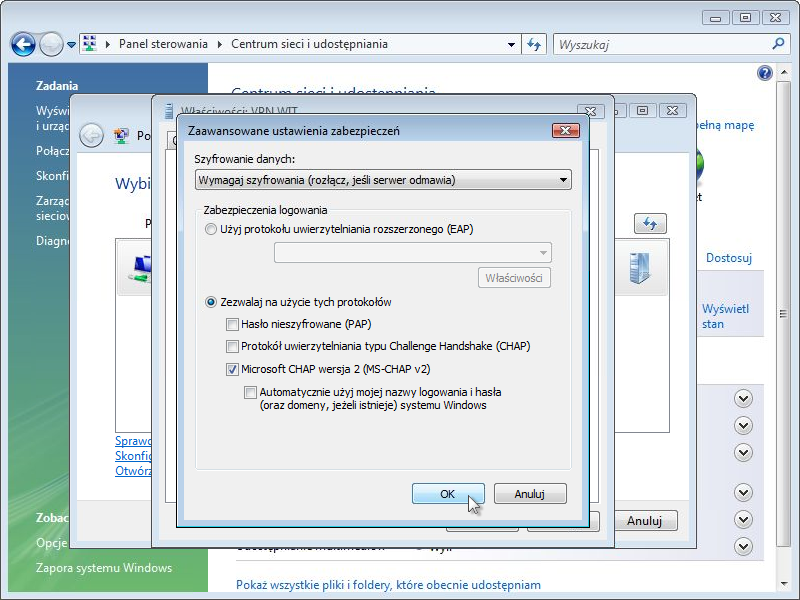Click the refresh icon beside the address bar
This screenshot has width=800, height=600.
coord(534,44)
